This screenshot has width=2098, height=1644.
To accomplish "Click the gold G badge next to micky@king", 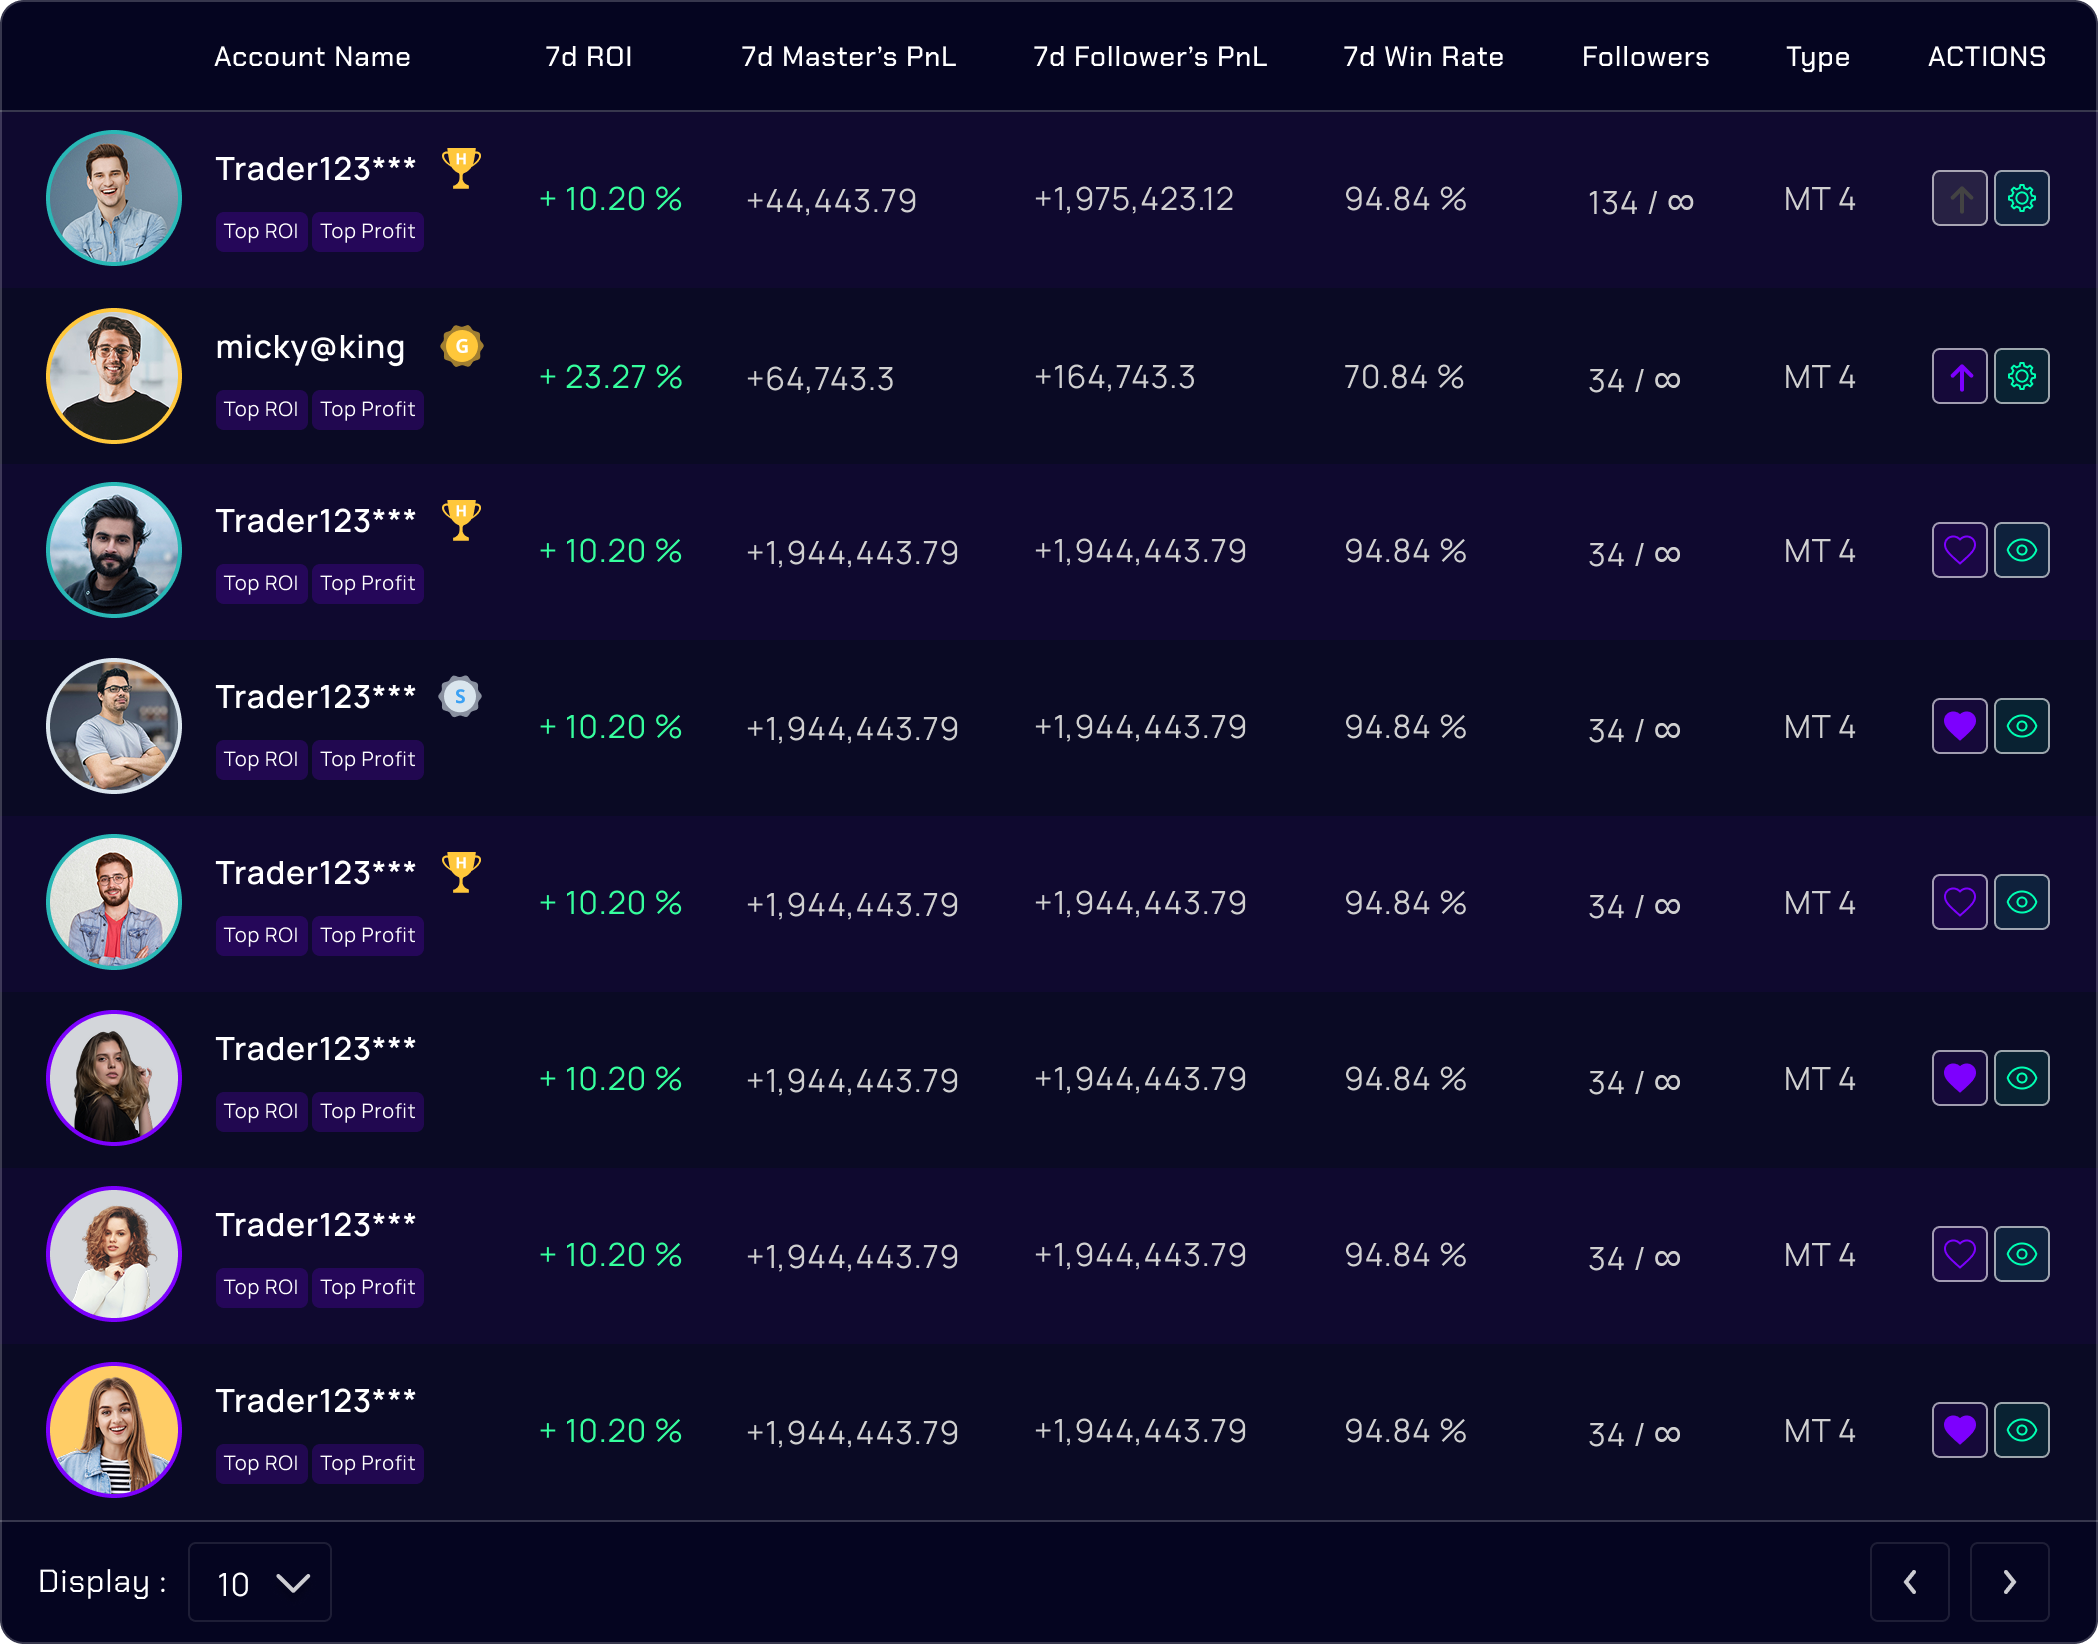I will (x=461, y=346).
